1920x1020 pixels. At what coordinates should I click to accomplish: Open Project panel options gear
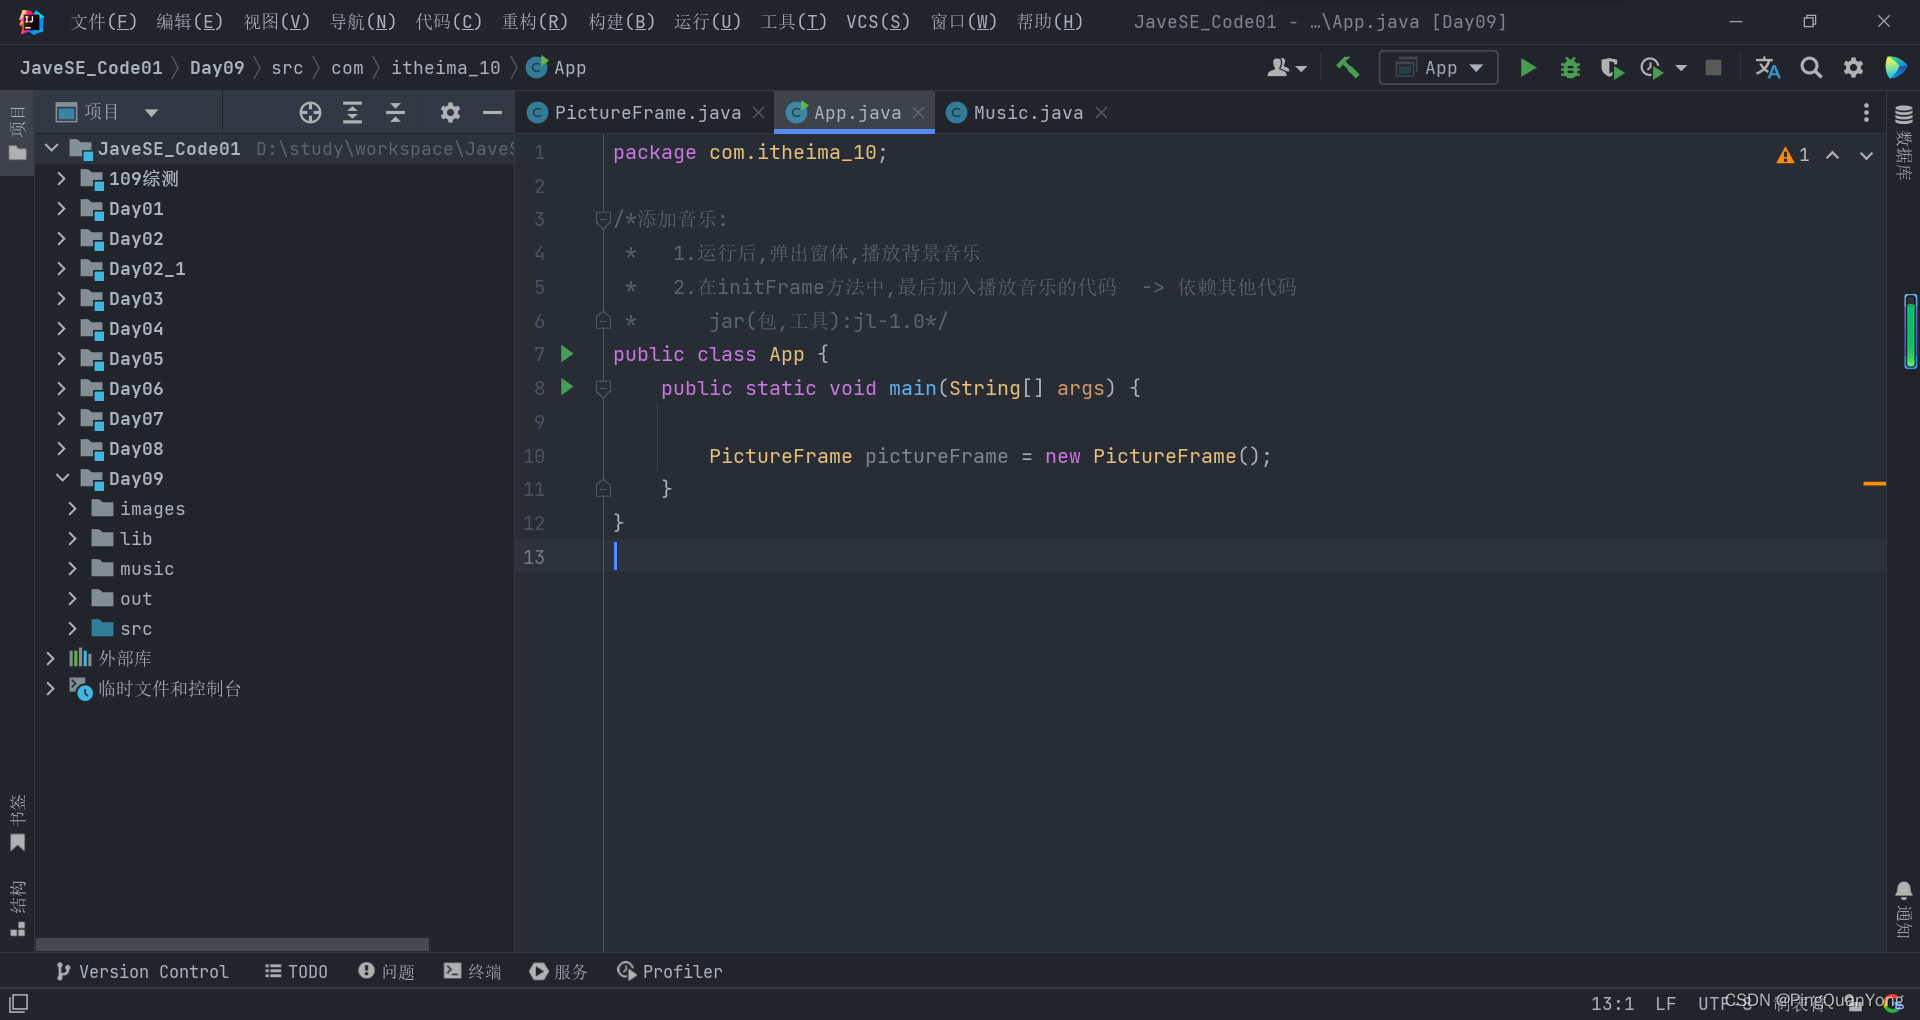click(450, 112)
